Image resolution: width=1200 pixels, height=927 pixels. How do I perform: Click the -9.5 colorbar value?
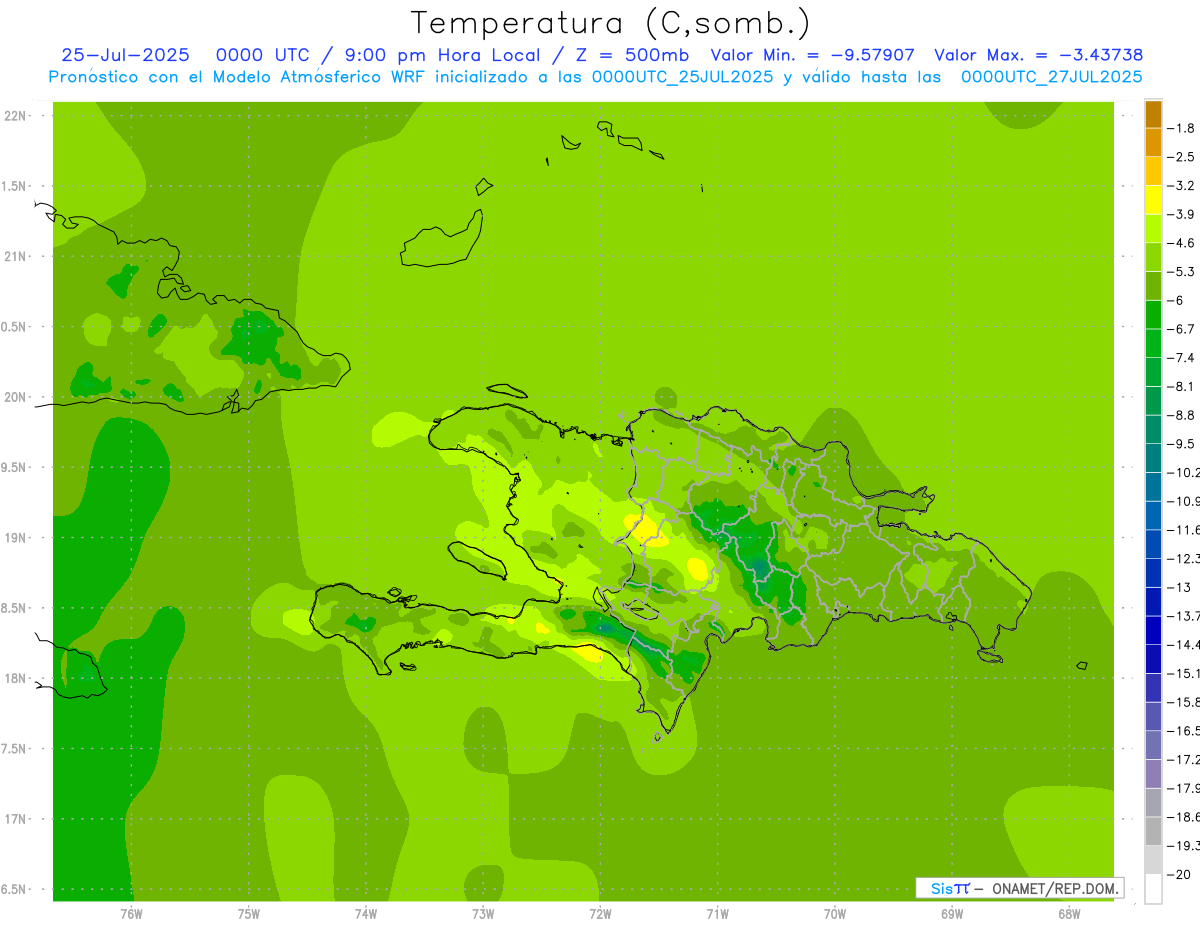[x=1183, y=444]
